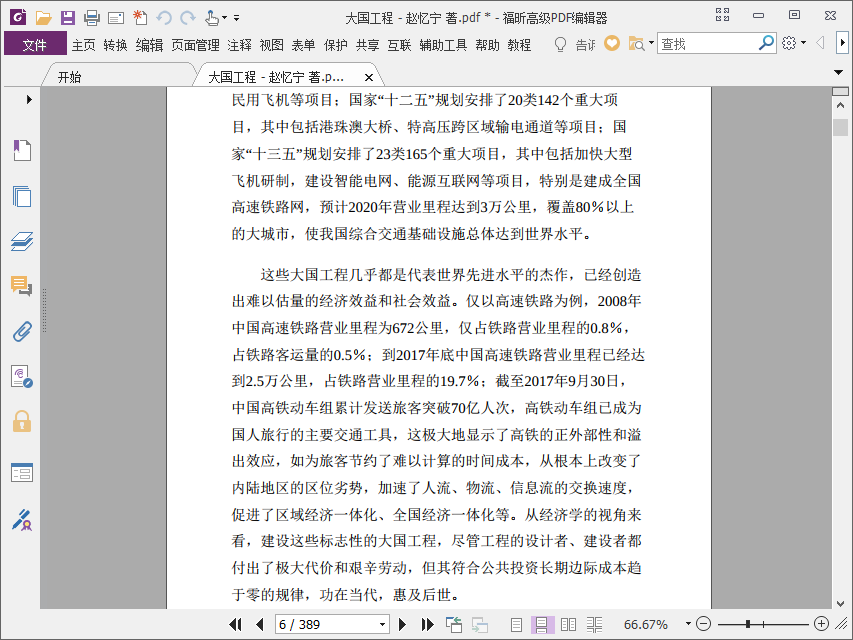Viewport: 853px width, 640px height.
Task: Switch to the 视图 ribbon tab
Action: [x=271, y=45]
